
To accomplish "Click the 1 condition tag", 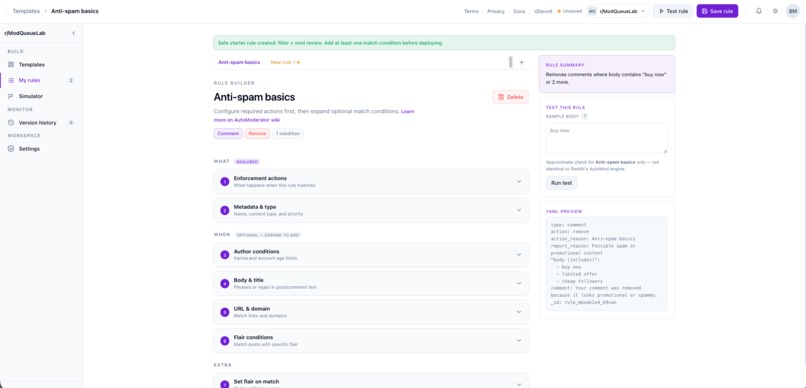I will tap(288, 134).
